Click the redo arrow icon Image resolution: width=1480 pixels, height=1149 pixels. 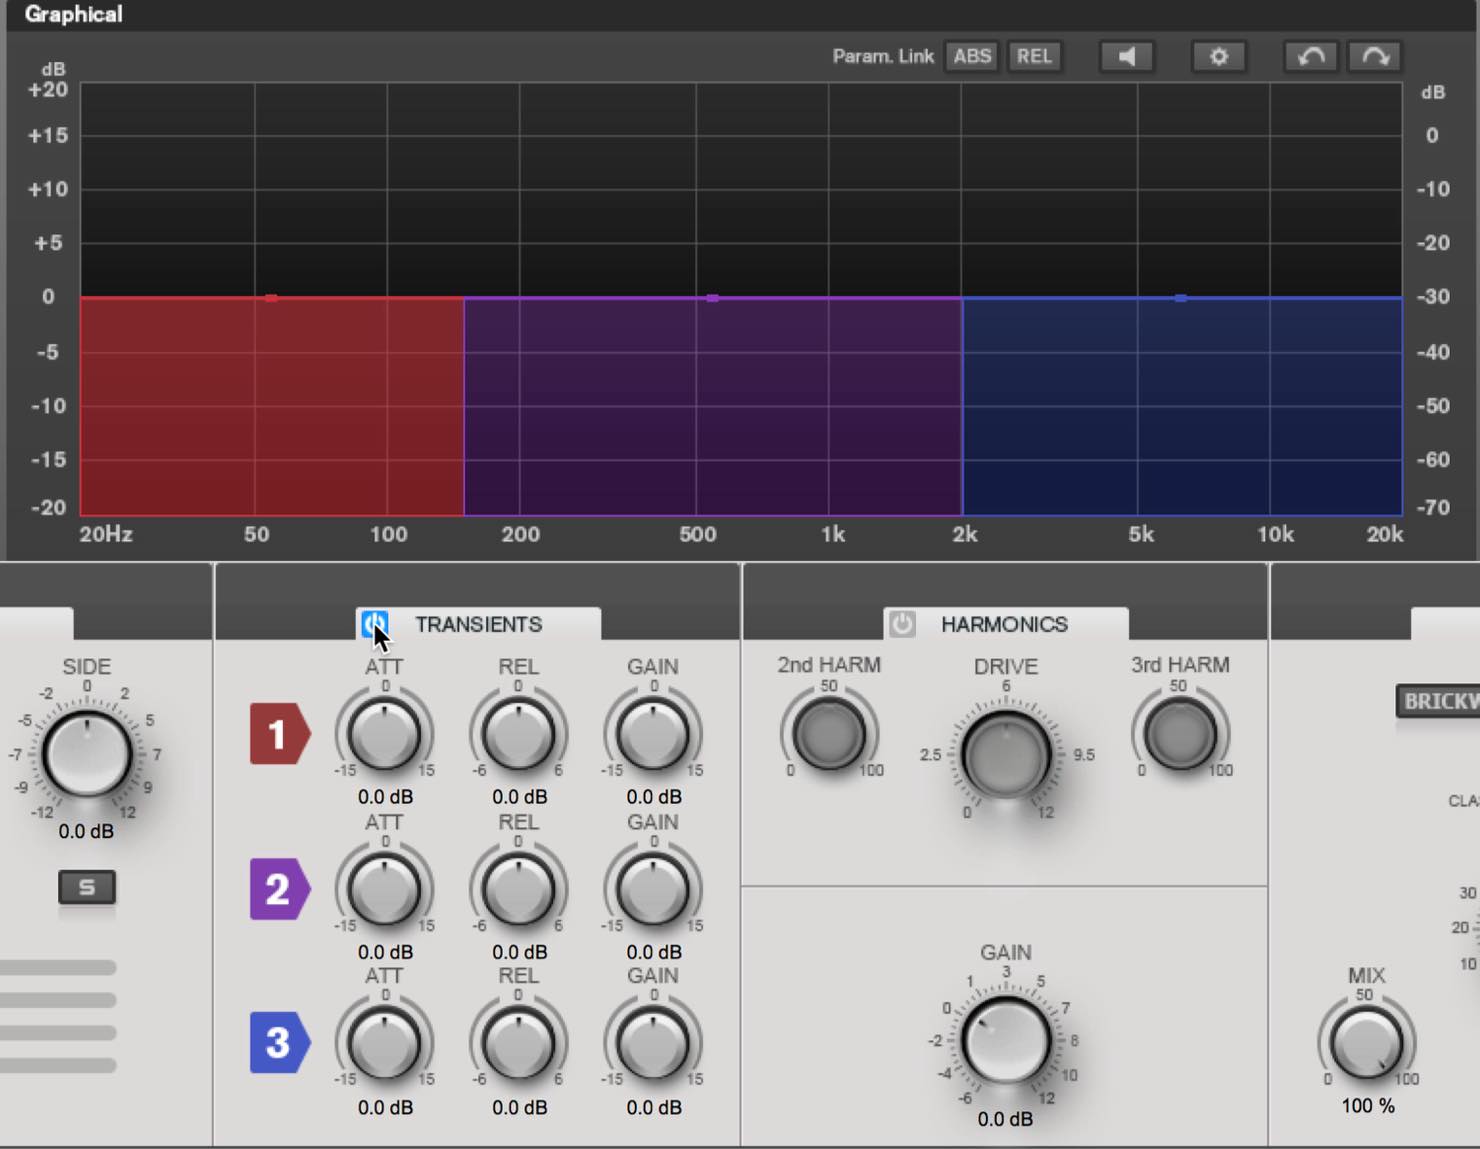(x=1375, y=57)
